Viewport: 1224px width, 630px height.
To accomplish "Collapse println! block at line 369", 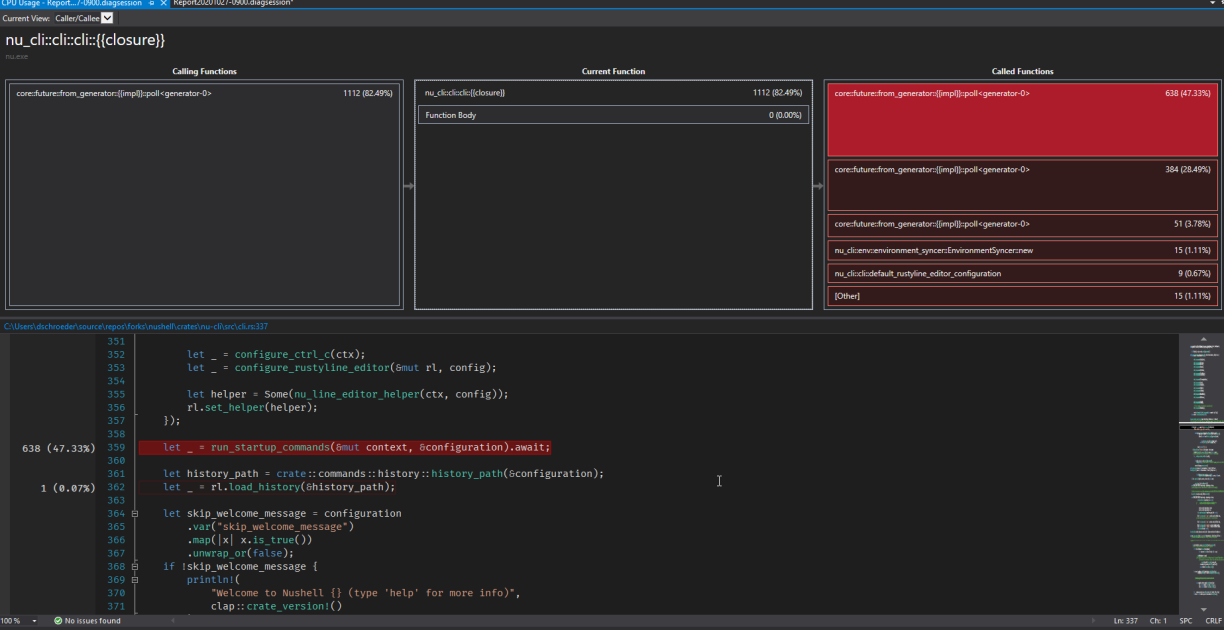I will [136, 579].
